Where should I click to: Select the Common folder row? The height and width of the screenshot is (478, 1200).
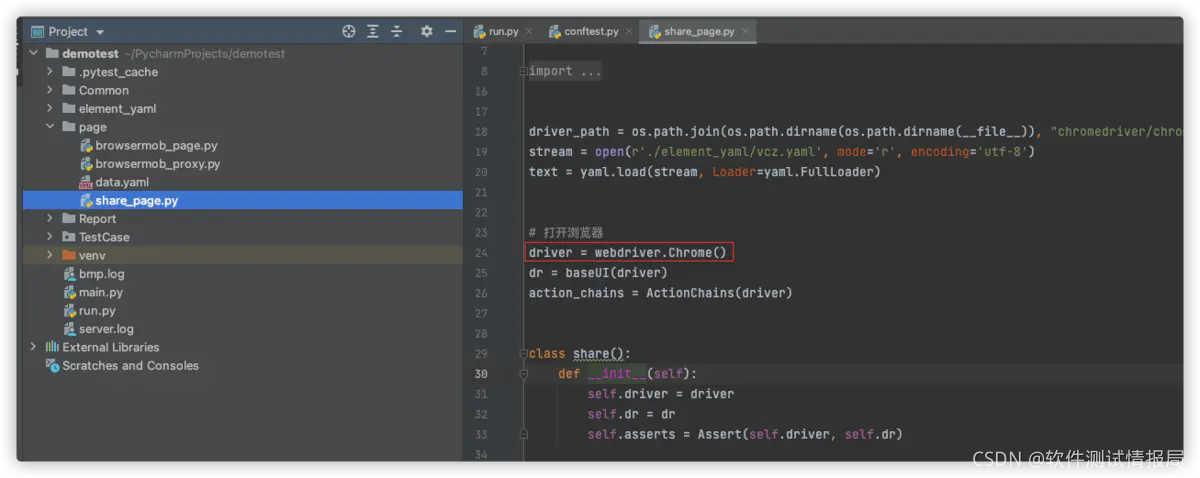[241, 90]
